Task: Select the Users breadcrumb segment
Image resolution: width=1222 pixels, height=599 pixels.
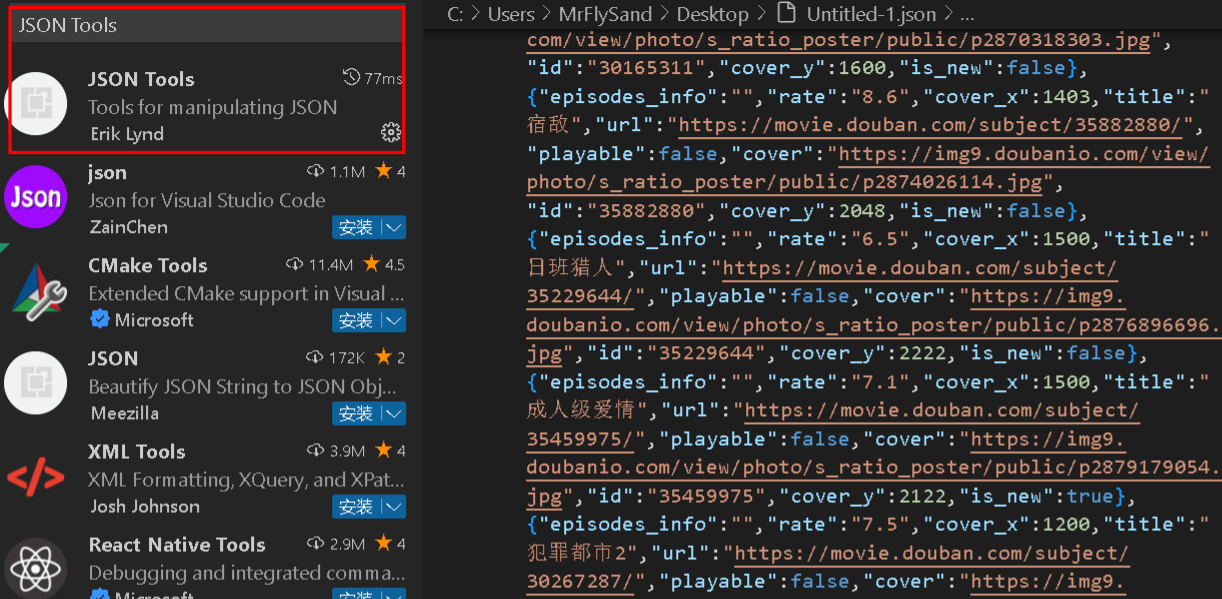Action: 511,14
